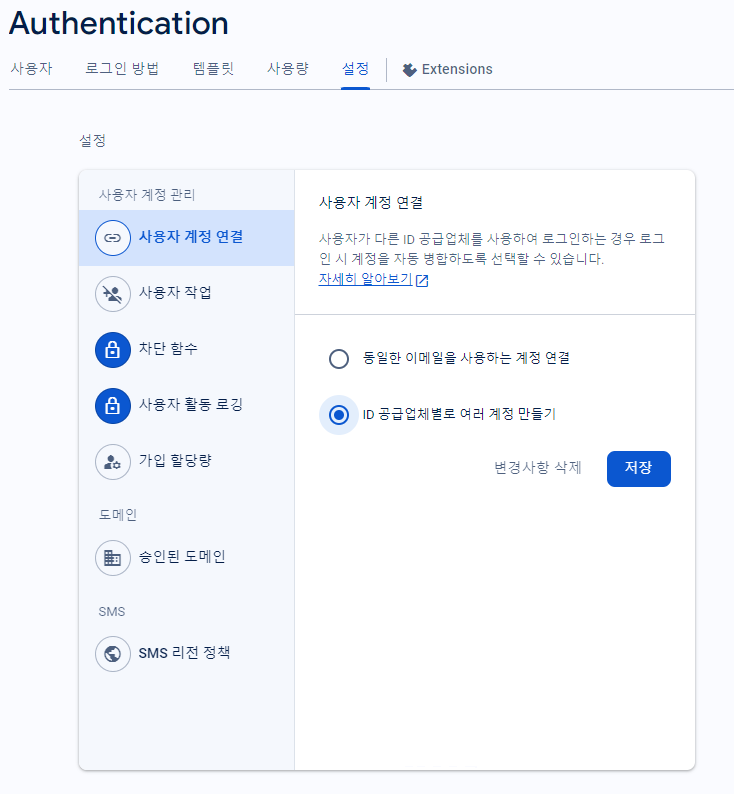Click the 변경사항 삭제 button
The width and height of the screenshot is (734, 794).
pos(538,467)
